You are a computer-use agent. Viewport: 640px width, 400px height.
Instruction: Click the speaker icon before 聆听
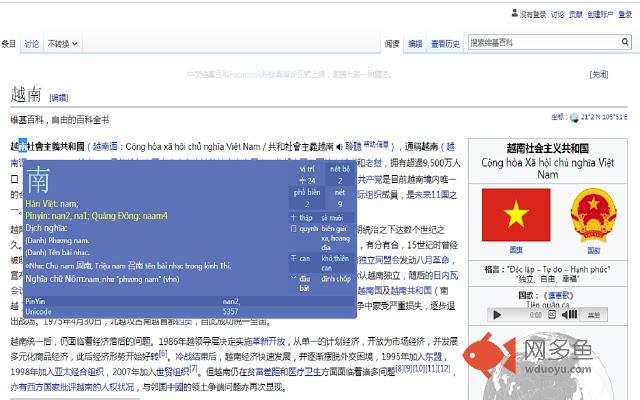click(x=339, y=147)
